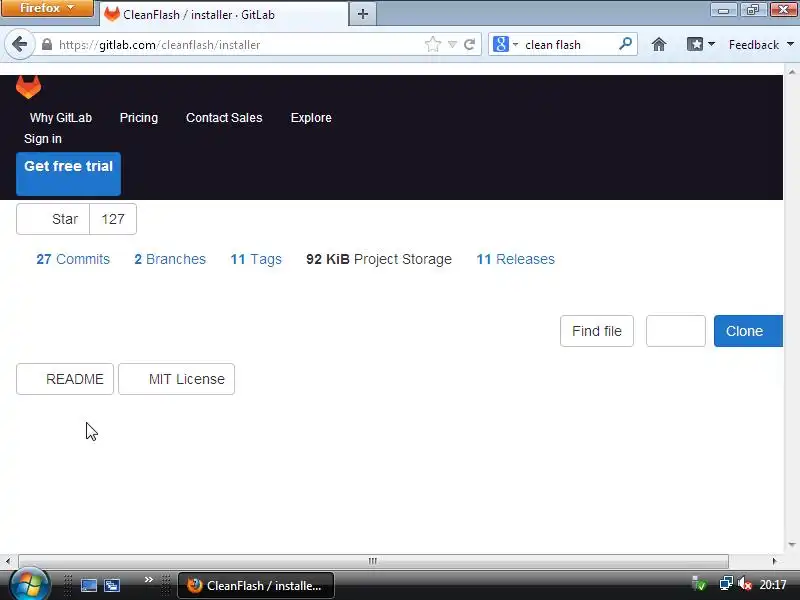Click the 92 KiB Project Storage text
800x600 pixels.
pos(379,259)
